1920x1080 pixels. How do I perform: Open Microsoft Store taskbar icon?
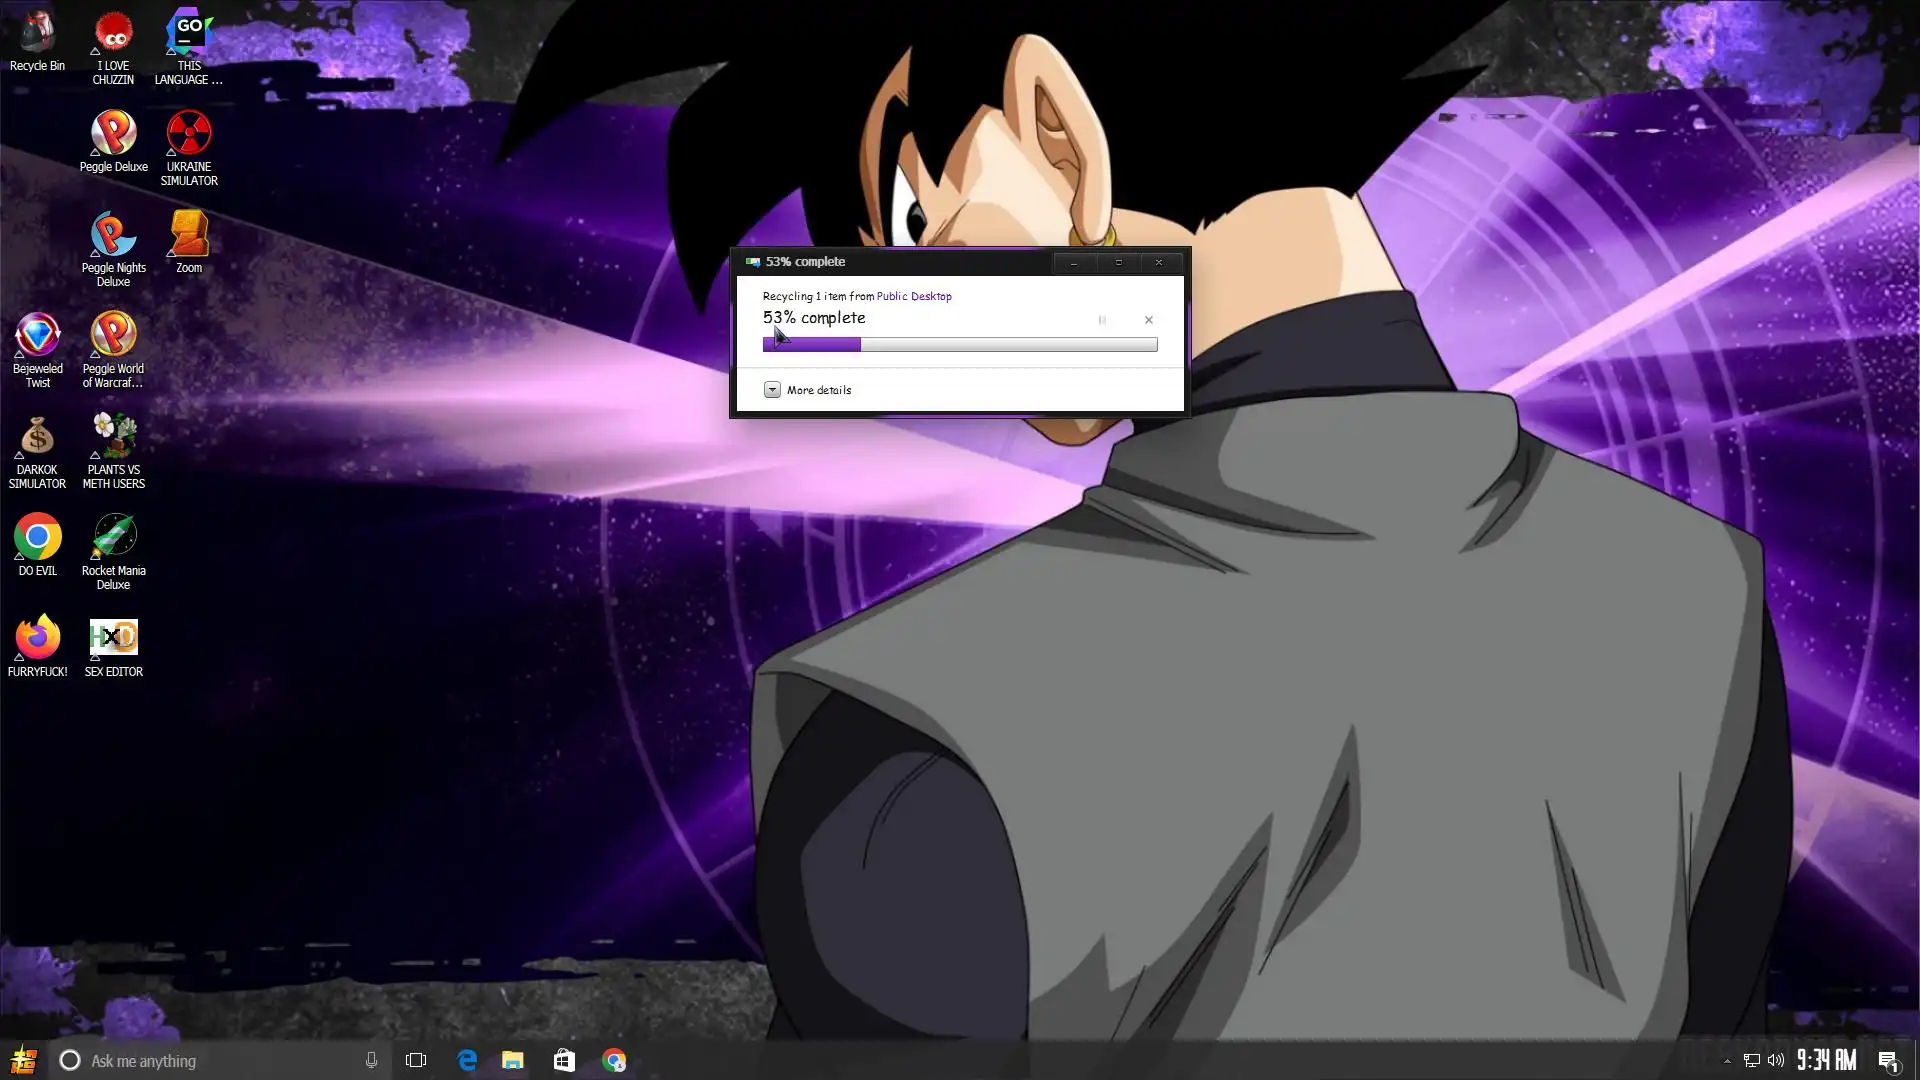564,1060
